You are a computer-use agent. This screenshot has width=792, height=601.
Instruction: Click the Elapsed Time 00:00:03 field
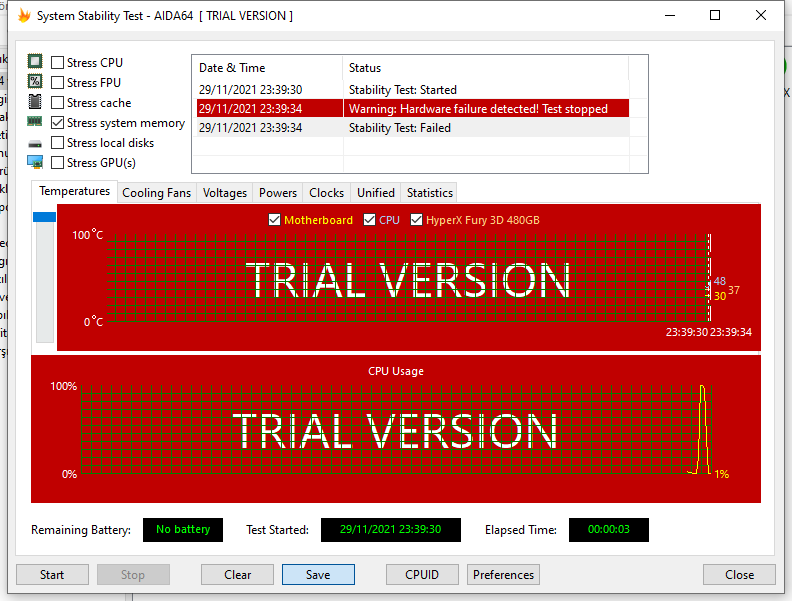point(609,530)
